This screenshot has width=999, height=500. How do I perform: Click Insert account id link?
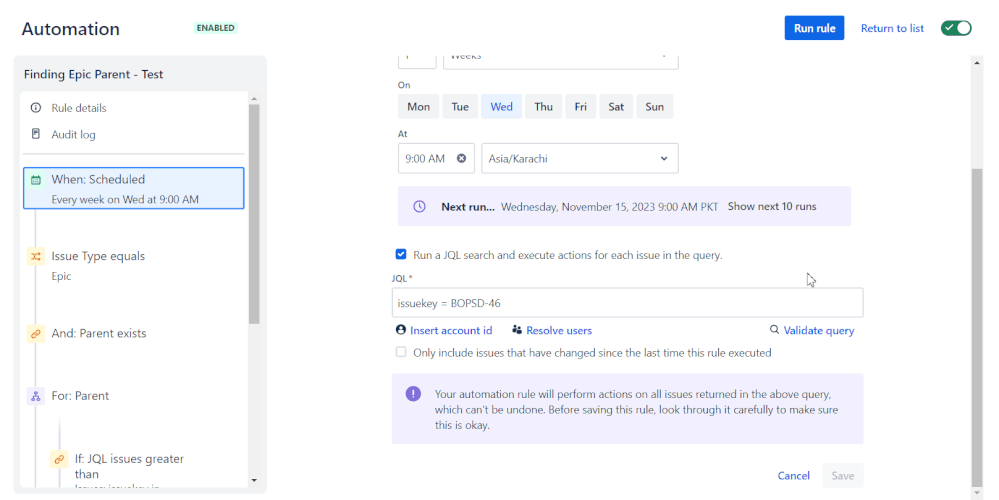pyautogui.click(x=451, y=330)
